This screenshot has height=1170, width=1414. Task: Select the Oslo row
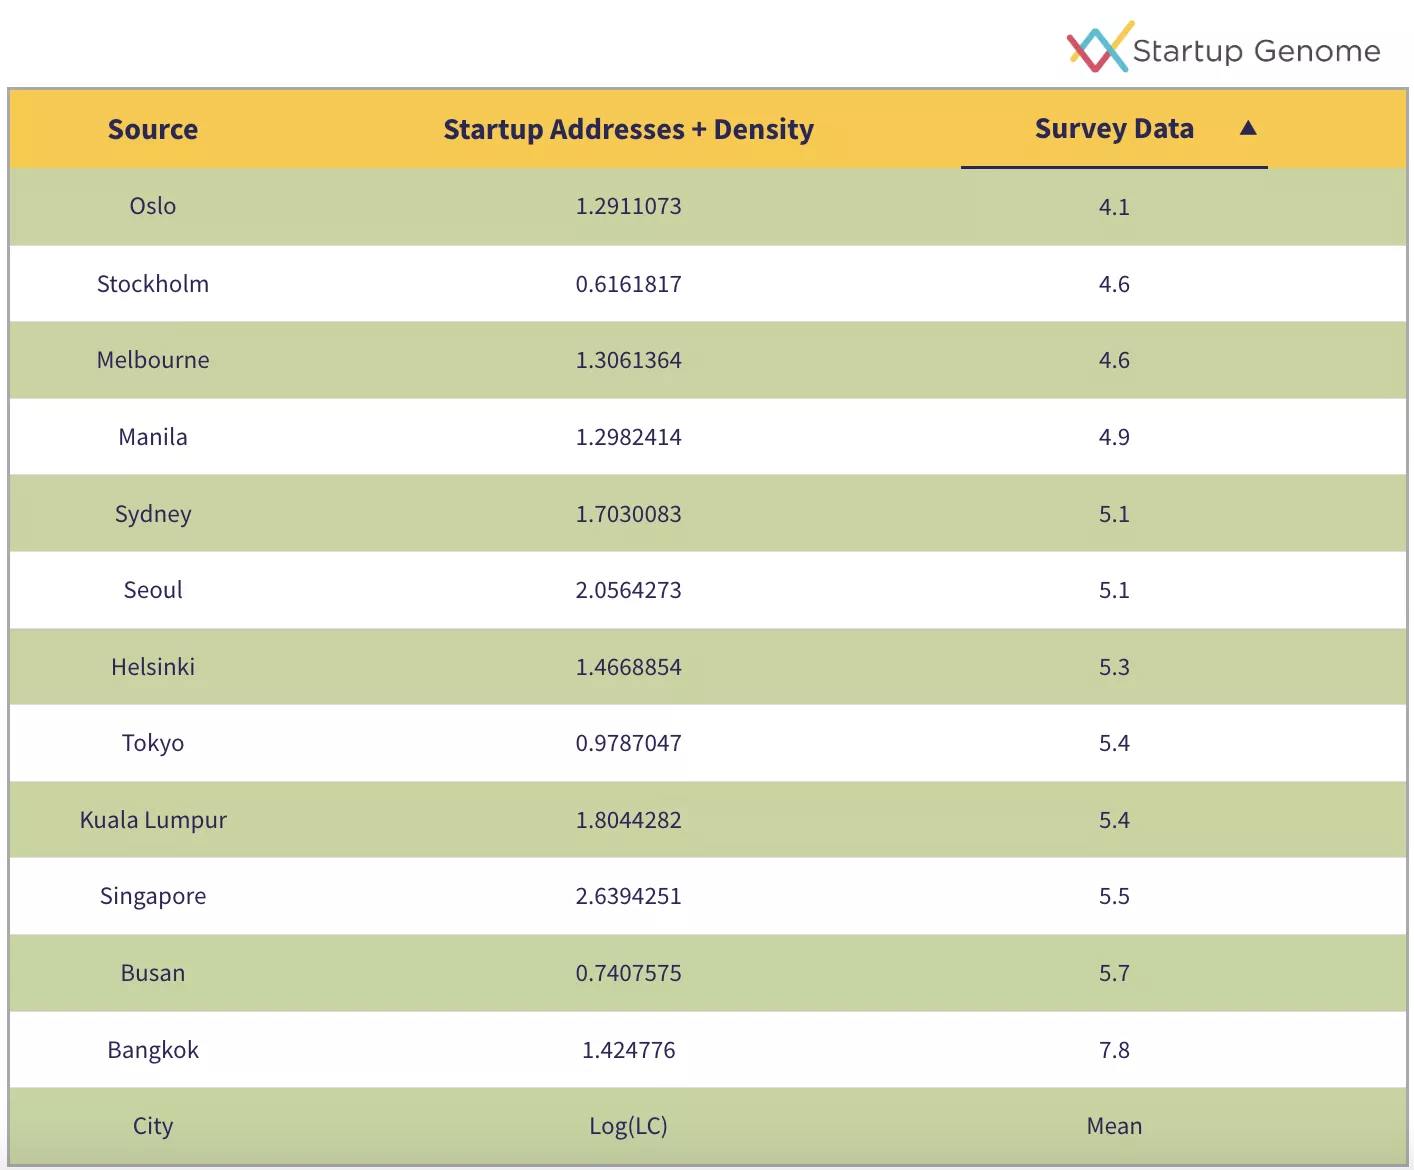(x=153, y=206)
